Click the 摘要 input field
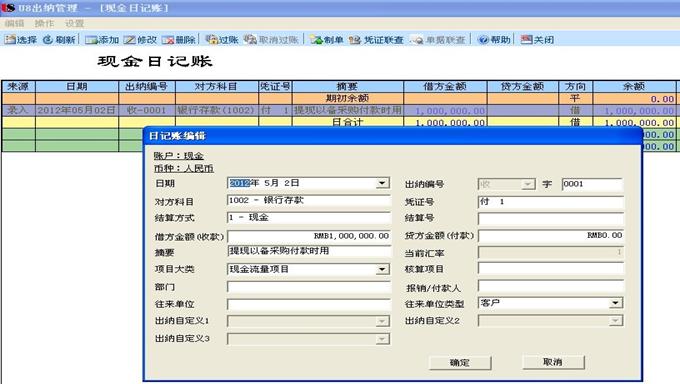The width and height of the screenshot is (680, 384). coord(308,251)
